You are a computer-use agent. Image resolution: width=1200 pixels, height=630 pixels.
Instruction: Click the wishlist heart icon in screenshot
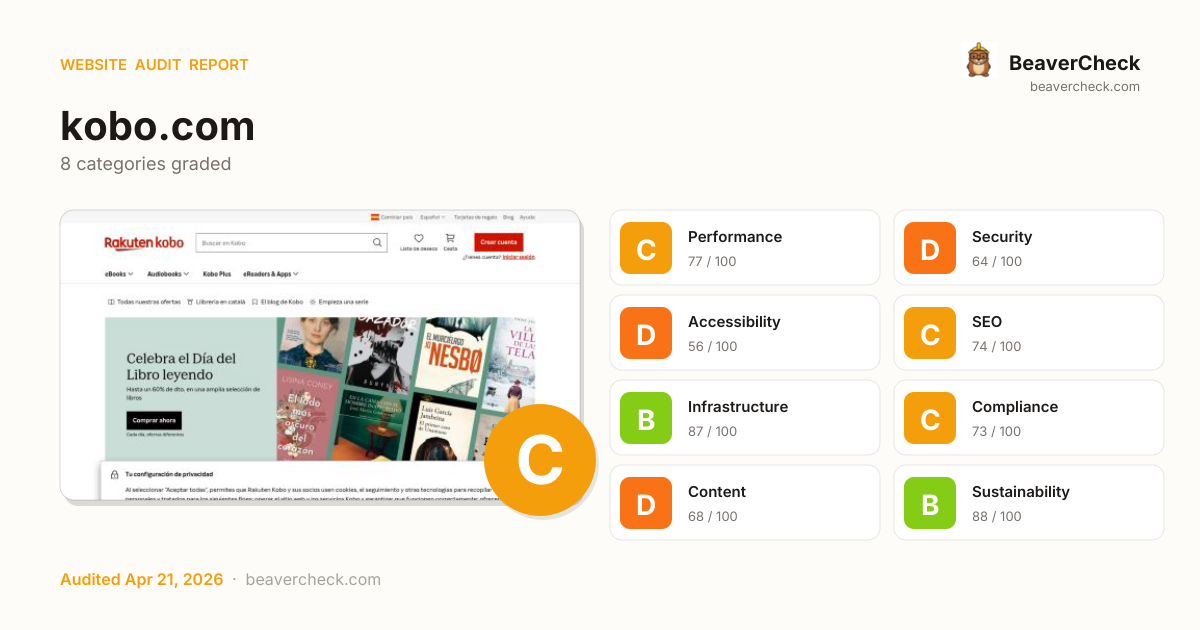pos(418,238)
